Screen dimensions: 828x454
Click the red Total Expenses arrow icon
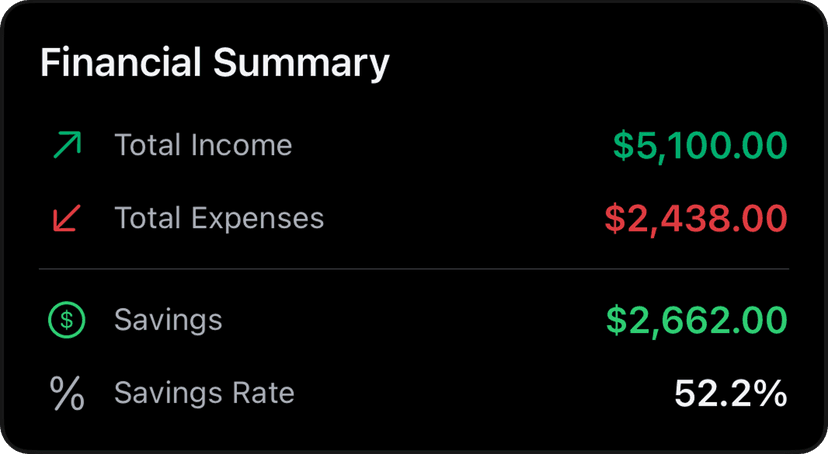tap(67, 219)
